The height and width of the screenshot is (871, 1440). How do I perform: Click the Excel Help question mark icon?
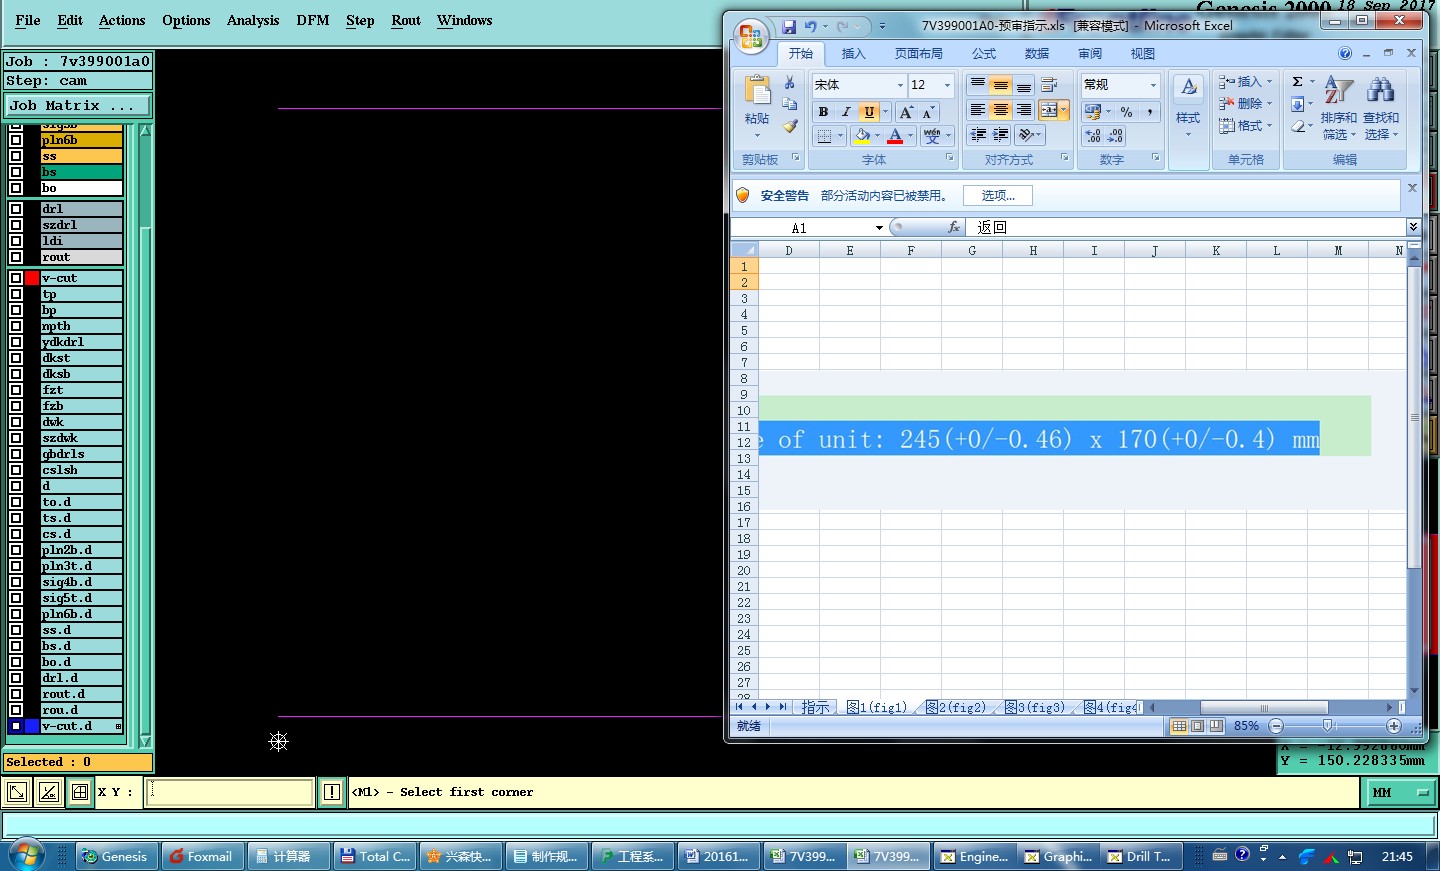[x=1345, y=53]
